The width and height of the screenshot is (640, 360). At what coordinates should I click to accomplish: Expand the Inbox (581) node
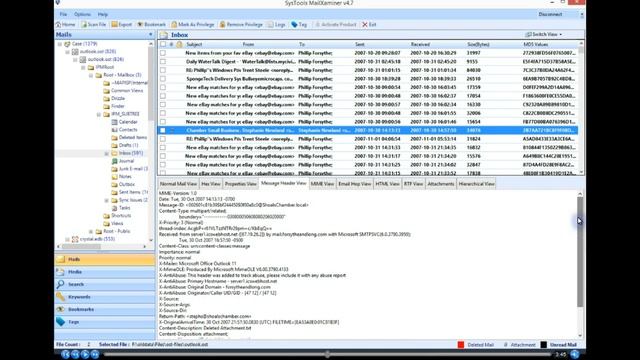[x=107, y=153]
